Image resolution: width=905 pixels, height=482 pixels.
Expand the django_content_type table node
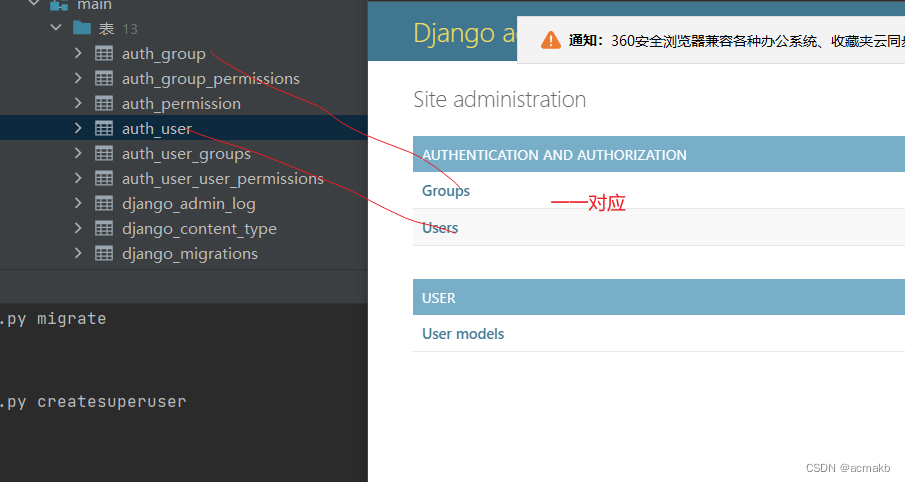(x=78, y=228)
